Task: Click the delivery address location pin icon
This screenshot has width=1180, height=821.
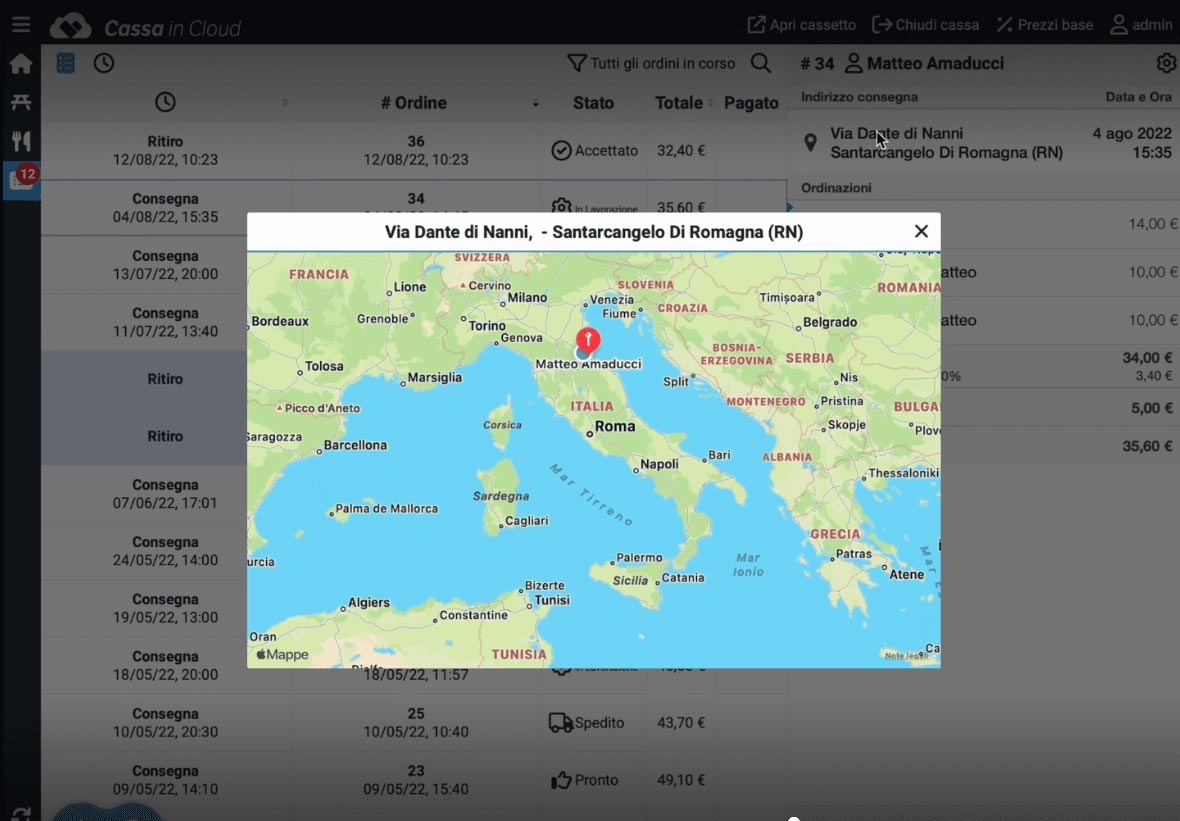Action: click(810, 142)
